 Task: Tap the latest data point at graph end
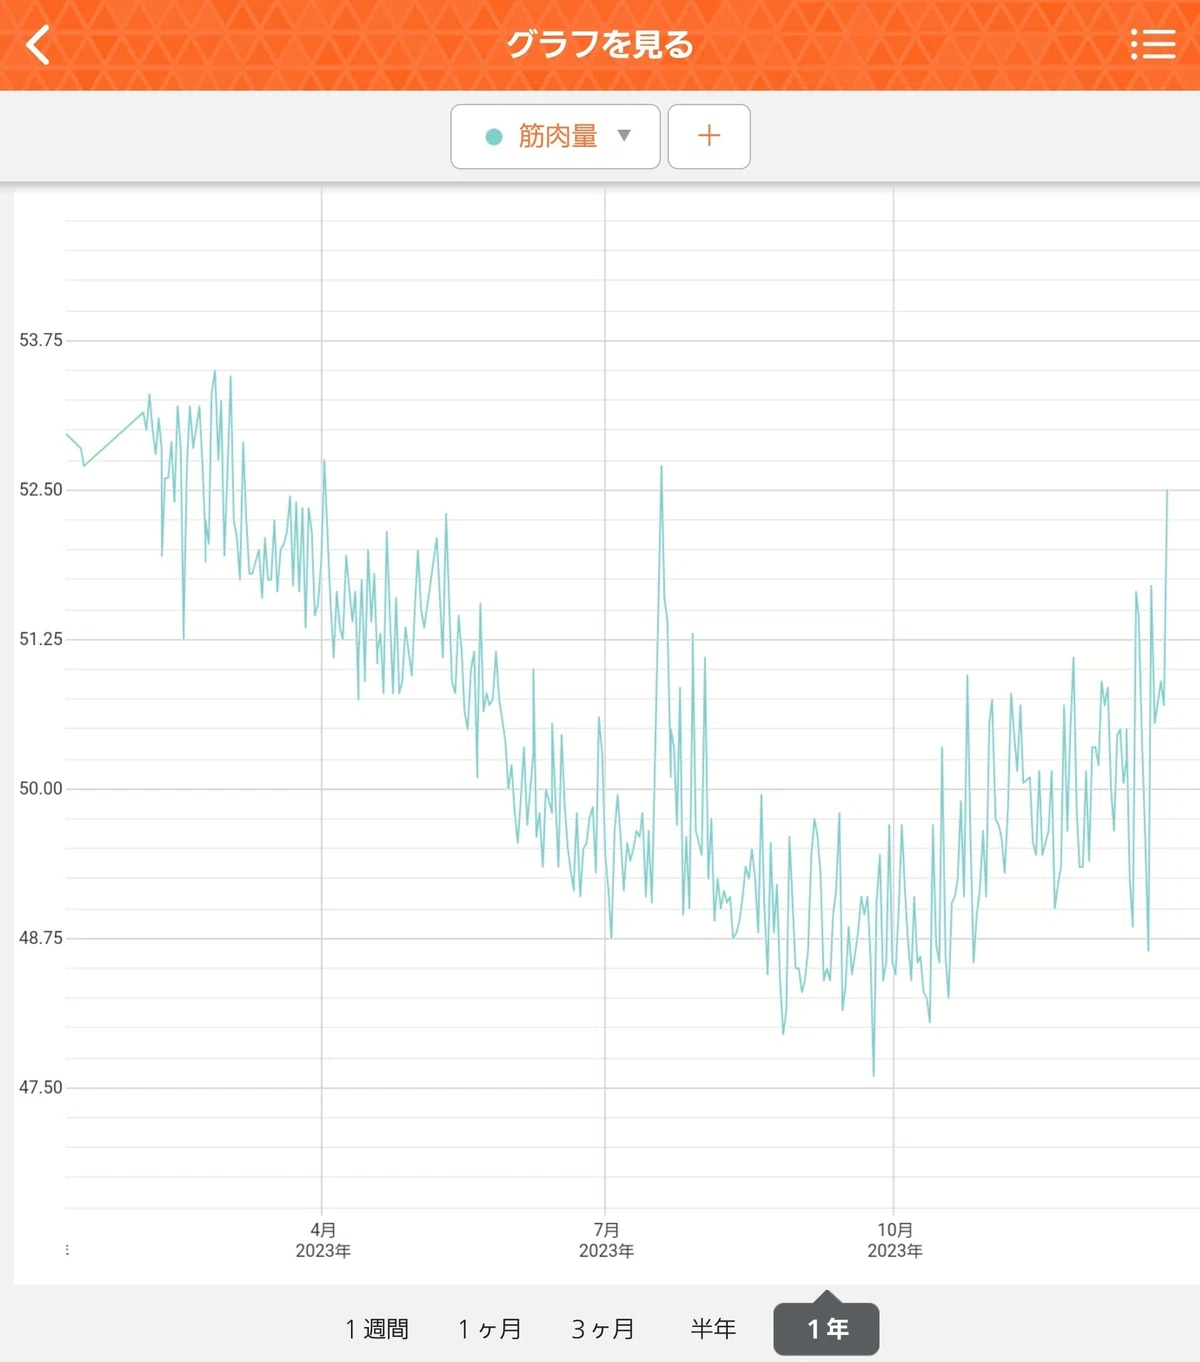coord(1167,491)
